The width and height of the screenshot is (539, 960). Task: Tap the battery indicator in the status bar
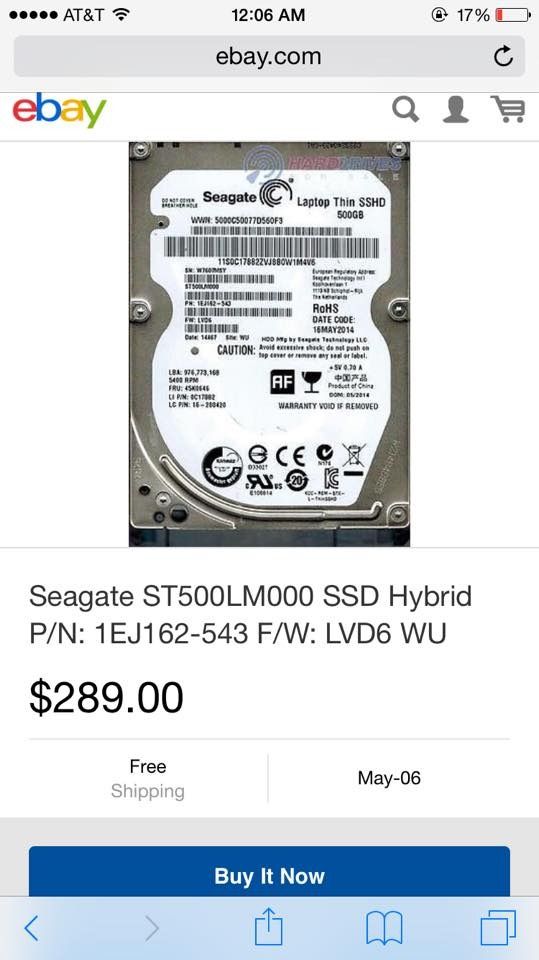(512, 15)
